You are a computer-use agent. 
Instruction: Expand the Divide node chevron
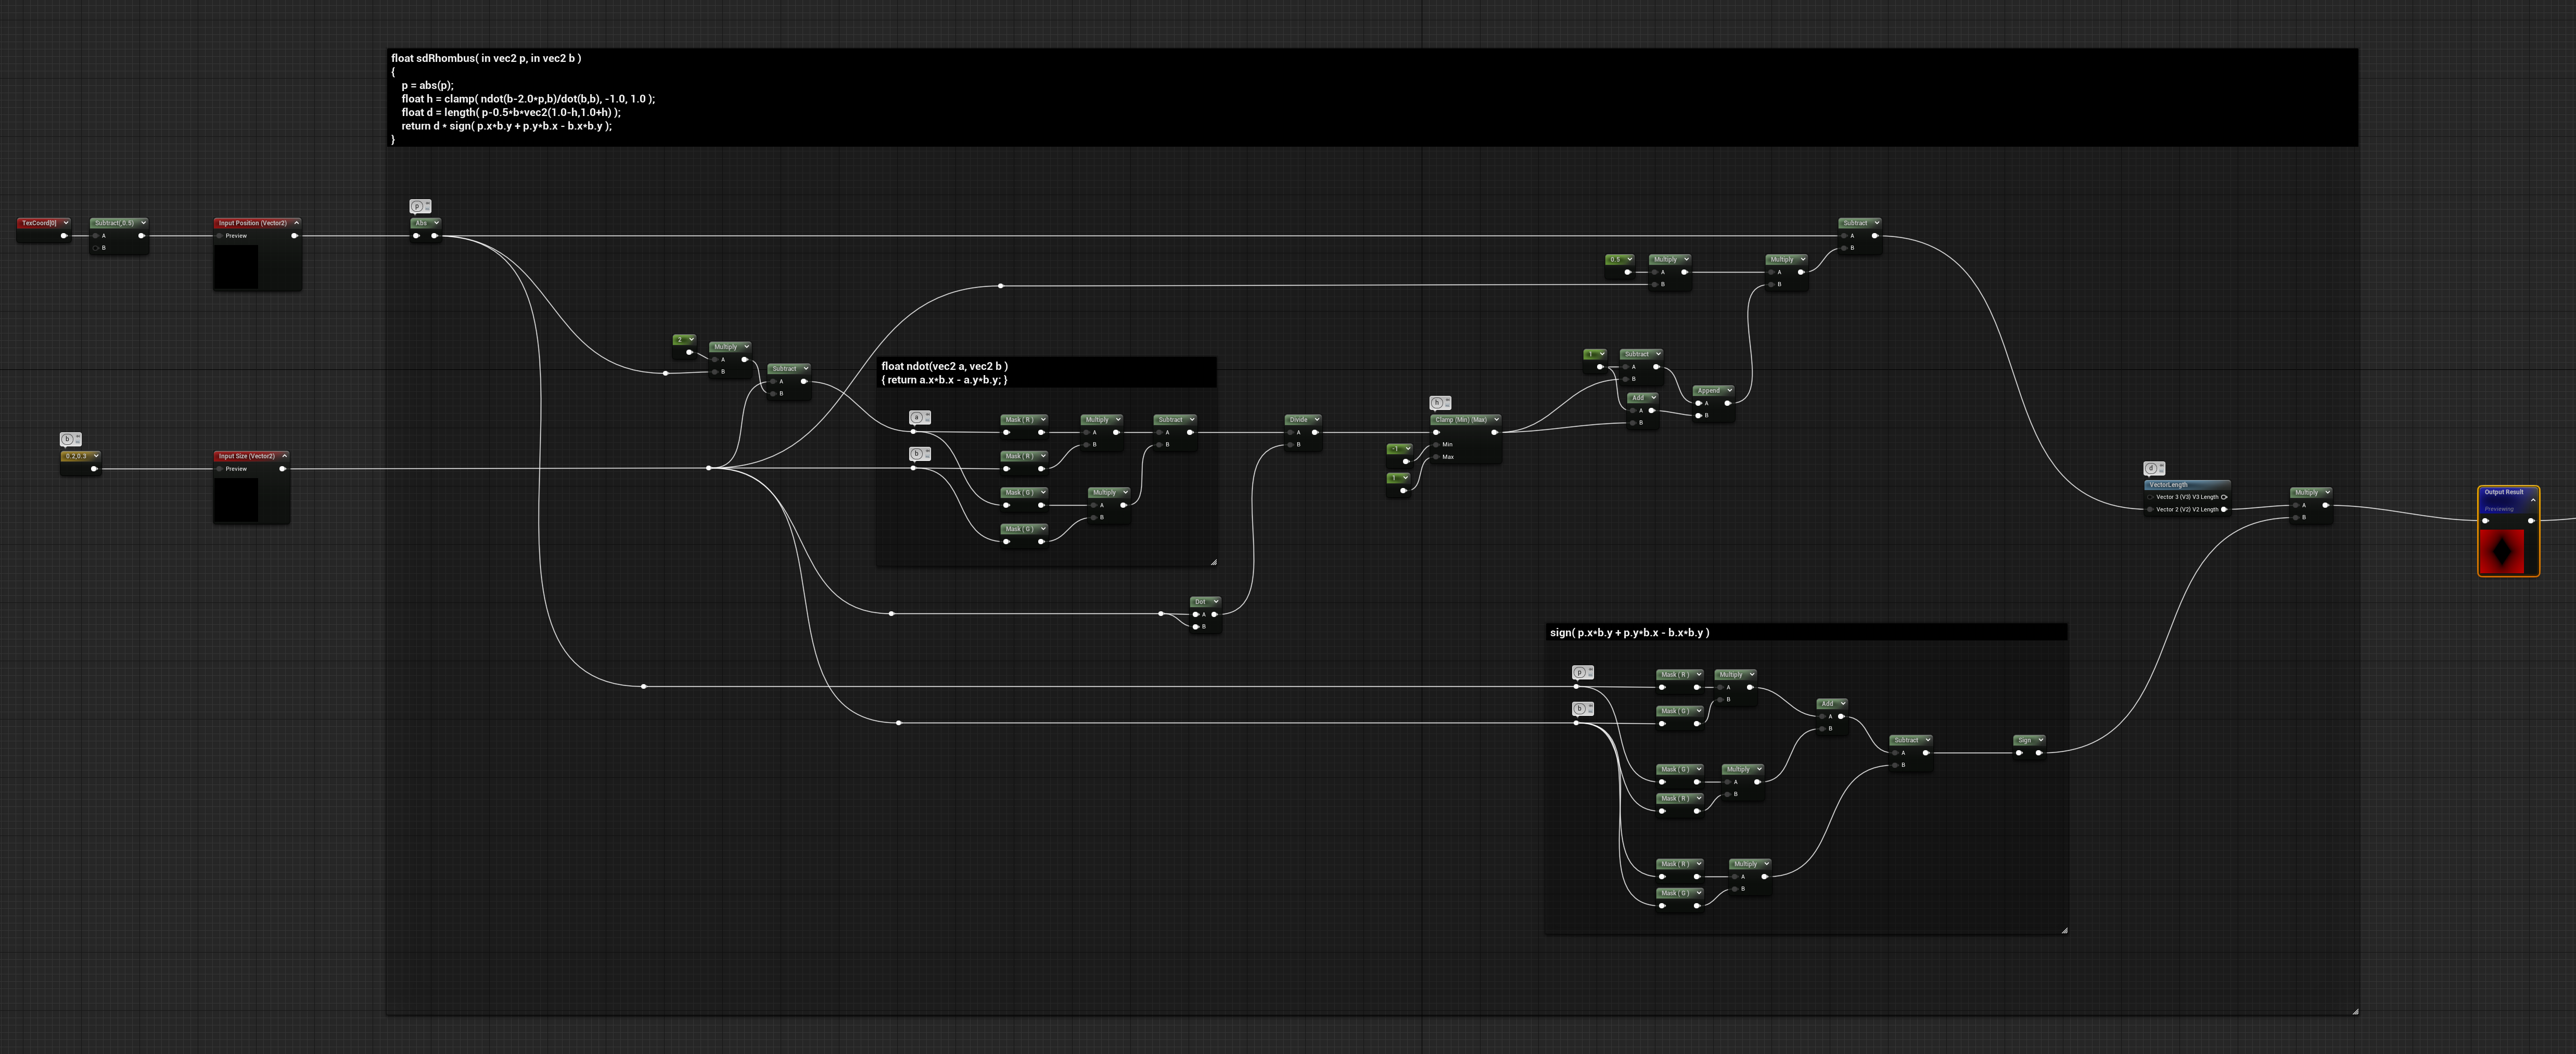point(1316,420)
